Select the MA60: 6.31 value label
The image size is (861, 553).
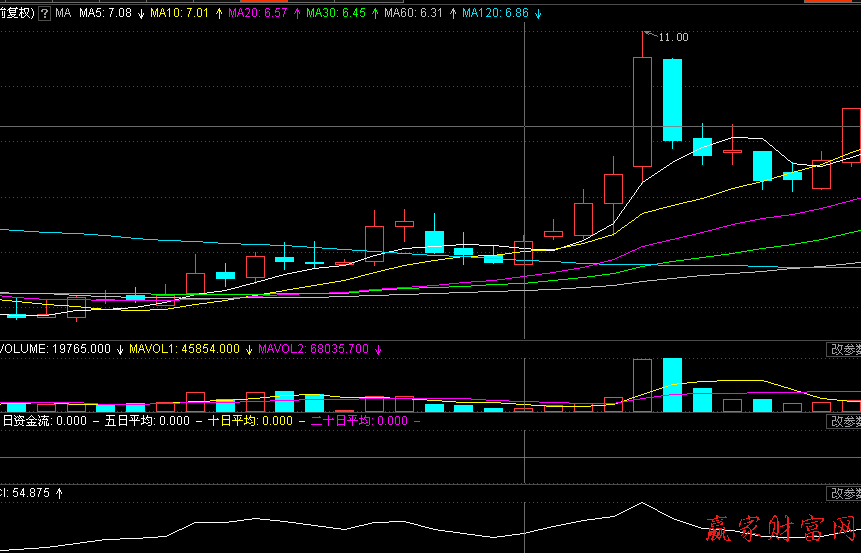click(x=415, y=13)
